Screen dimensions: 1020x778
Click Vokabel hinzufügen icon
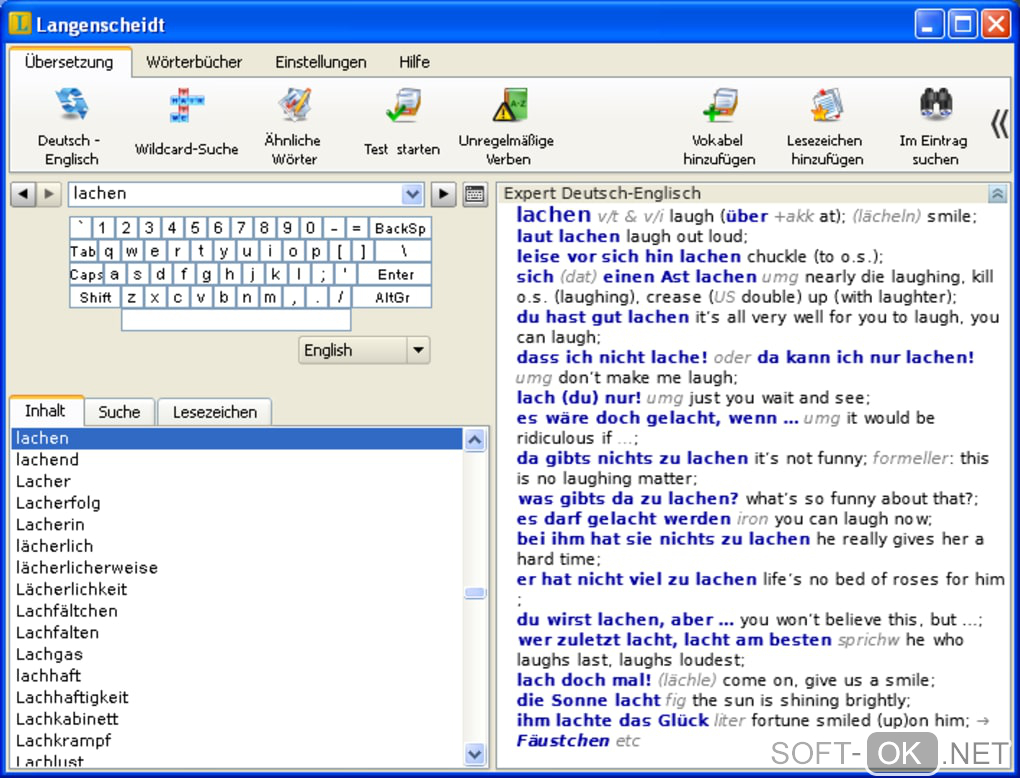coord(719,105)
